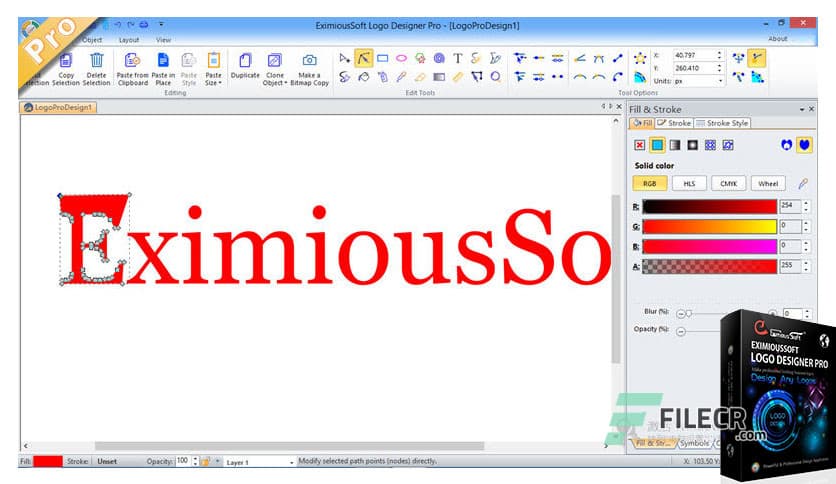Image resolution: width=836 pixels, height=484 pixels.
Task: Open the Object ribbon tab
Action: 92,40
